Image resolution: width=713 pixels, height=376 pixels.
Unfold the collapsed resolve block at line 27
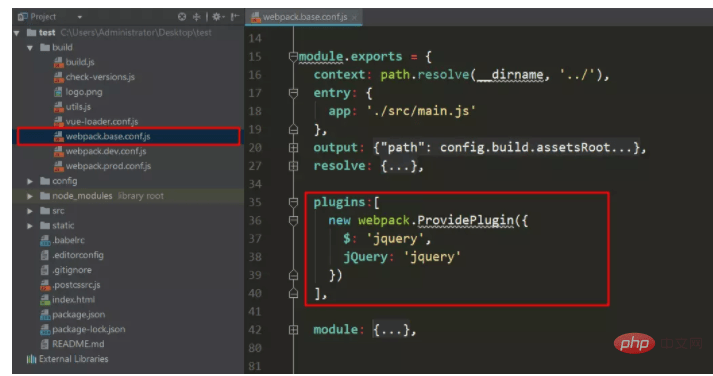pos(293,166)
